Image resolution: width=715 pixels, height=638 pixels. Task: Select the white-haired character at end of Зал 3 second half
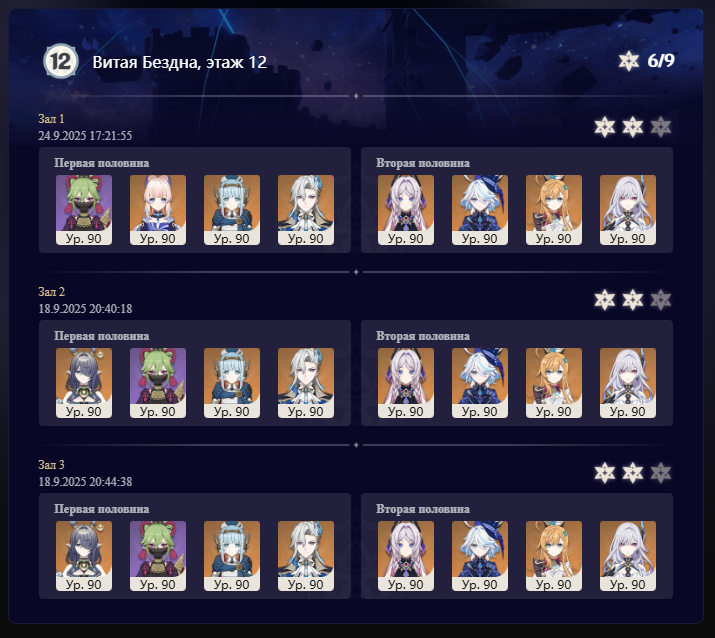click(x=628, y=556)
